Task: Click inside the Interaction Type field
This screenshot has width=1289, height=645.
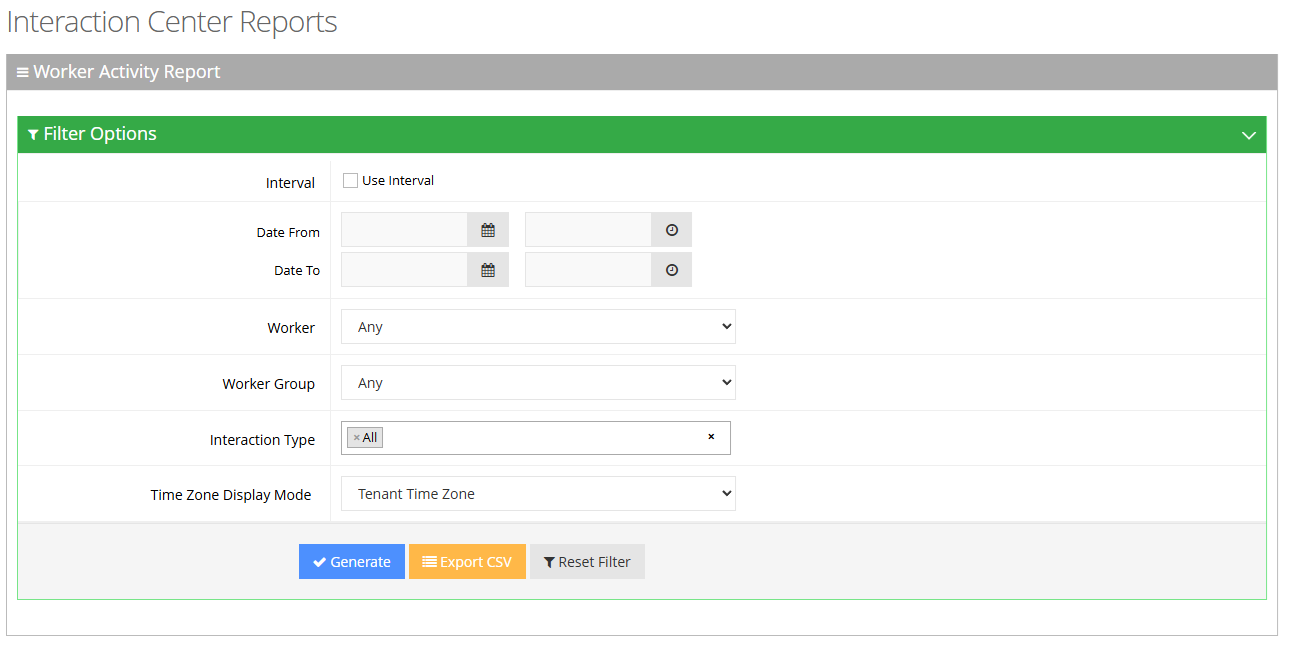Action: pyautogui.click(x=540, y=438)
